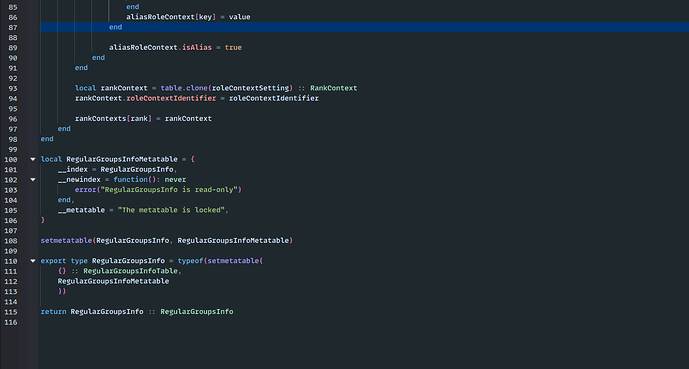Click 'return' keyword on line 115

coord(53,312)
